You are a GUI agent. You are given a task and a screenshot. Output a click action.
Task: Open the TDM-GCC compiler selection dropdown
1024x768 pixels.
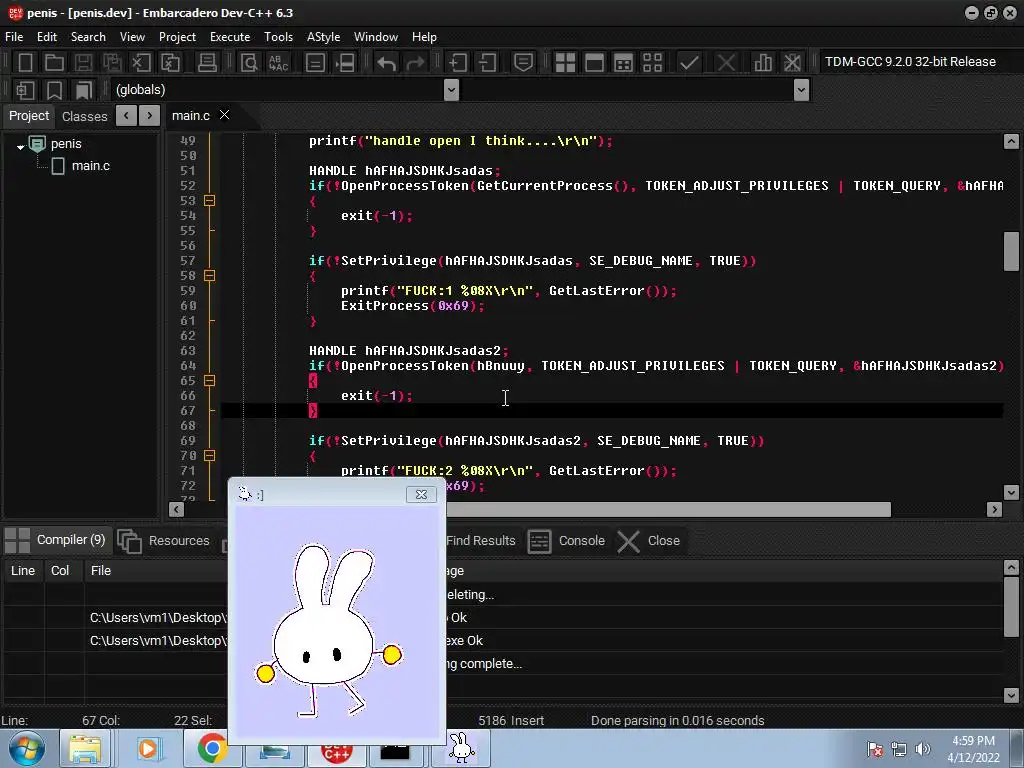[x=908, y=62]
